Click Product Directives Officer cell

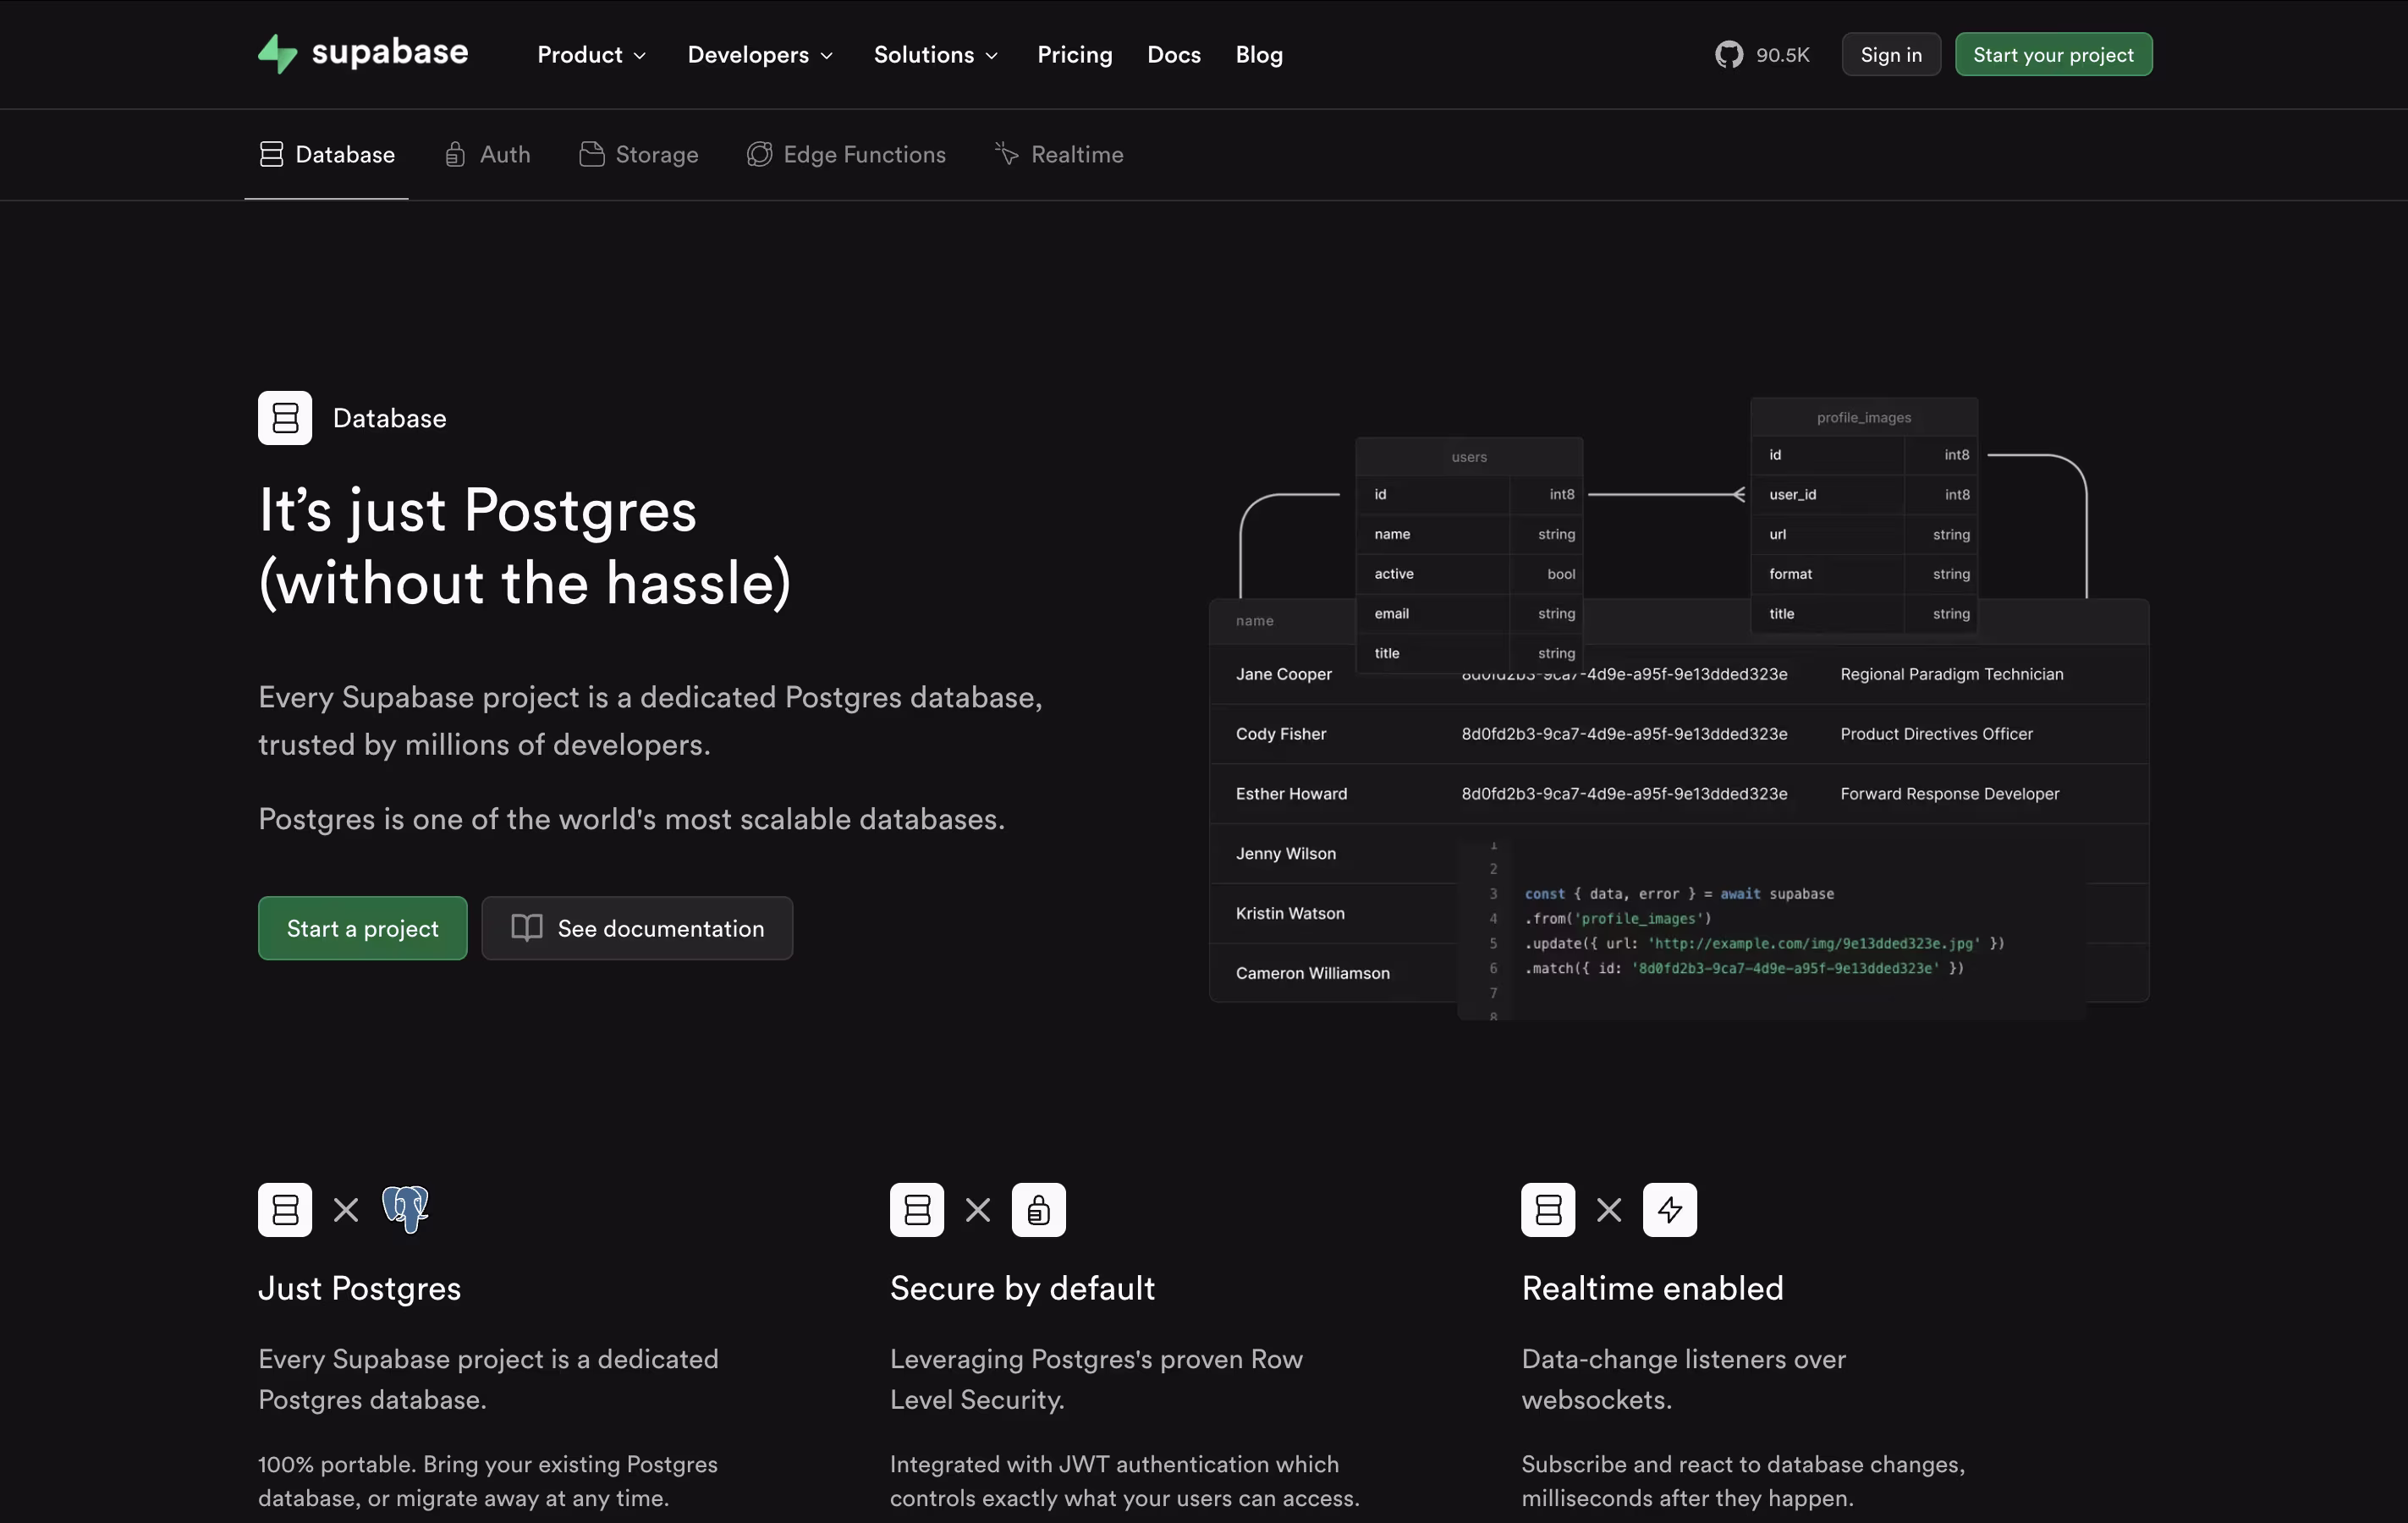pos(1936,733)
